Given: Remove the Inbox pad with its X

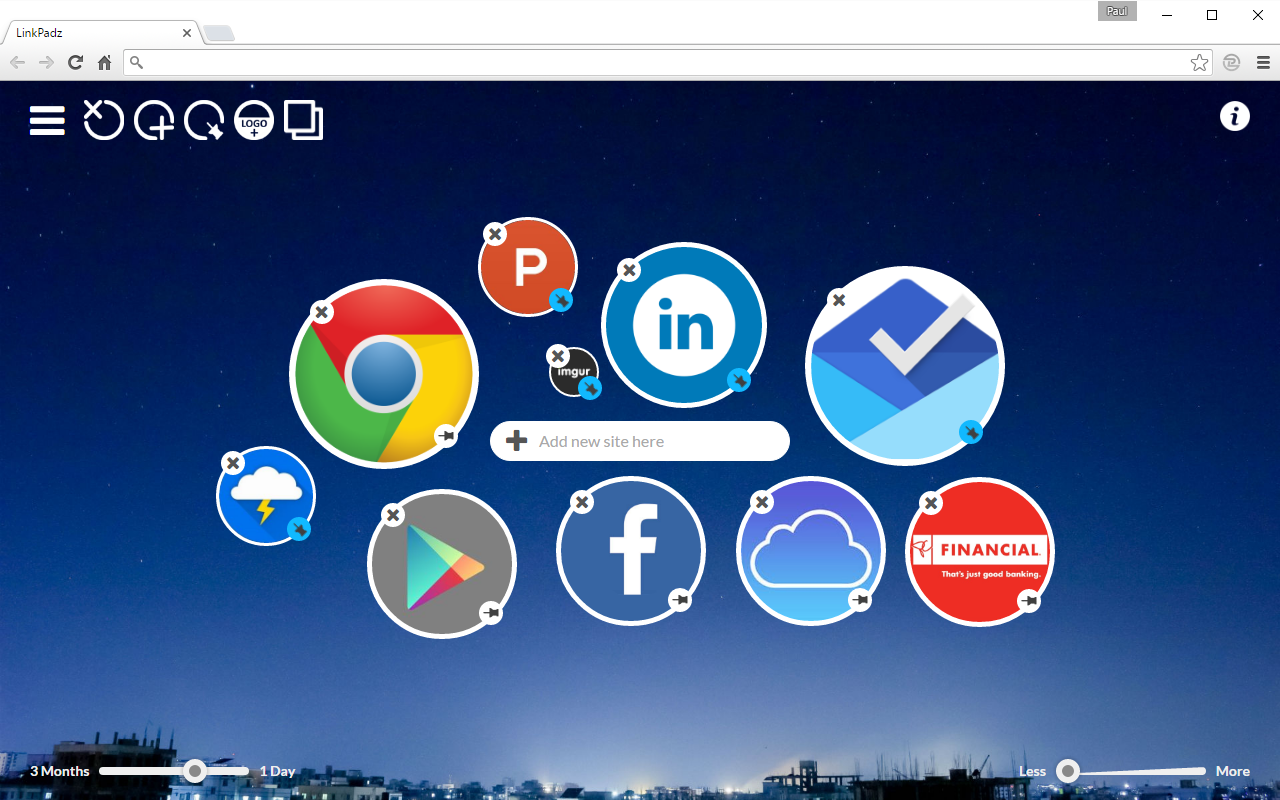Looking at the screenshot, I should pyautogui.click(x=839, y=299).
